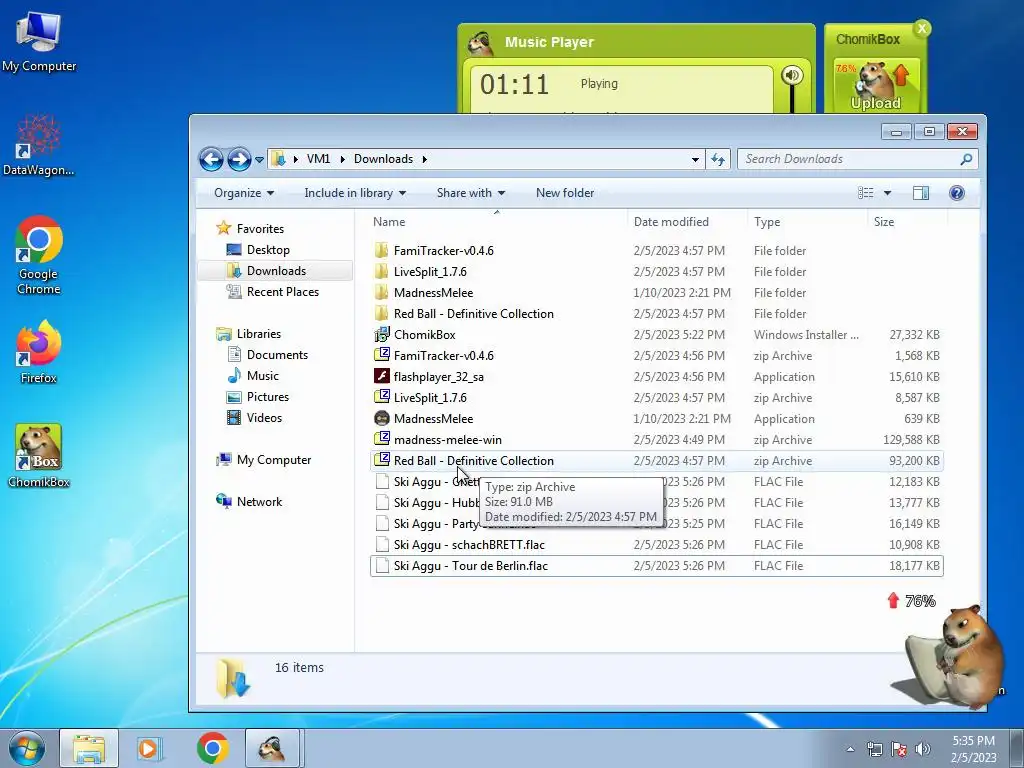Open the Firefox desktop shortcut
The width and height of the screenshot is (1024, 768).
pos(39,351)
